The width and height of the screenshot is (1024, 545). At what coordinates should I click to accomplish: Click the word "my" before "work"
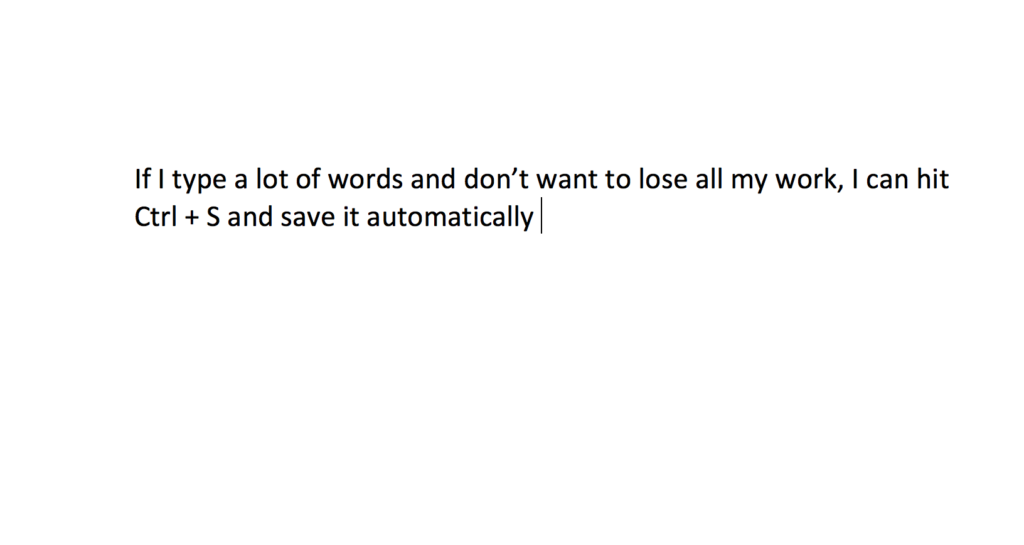748,182
